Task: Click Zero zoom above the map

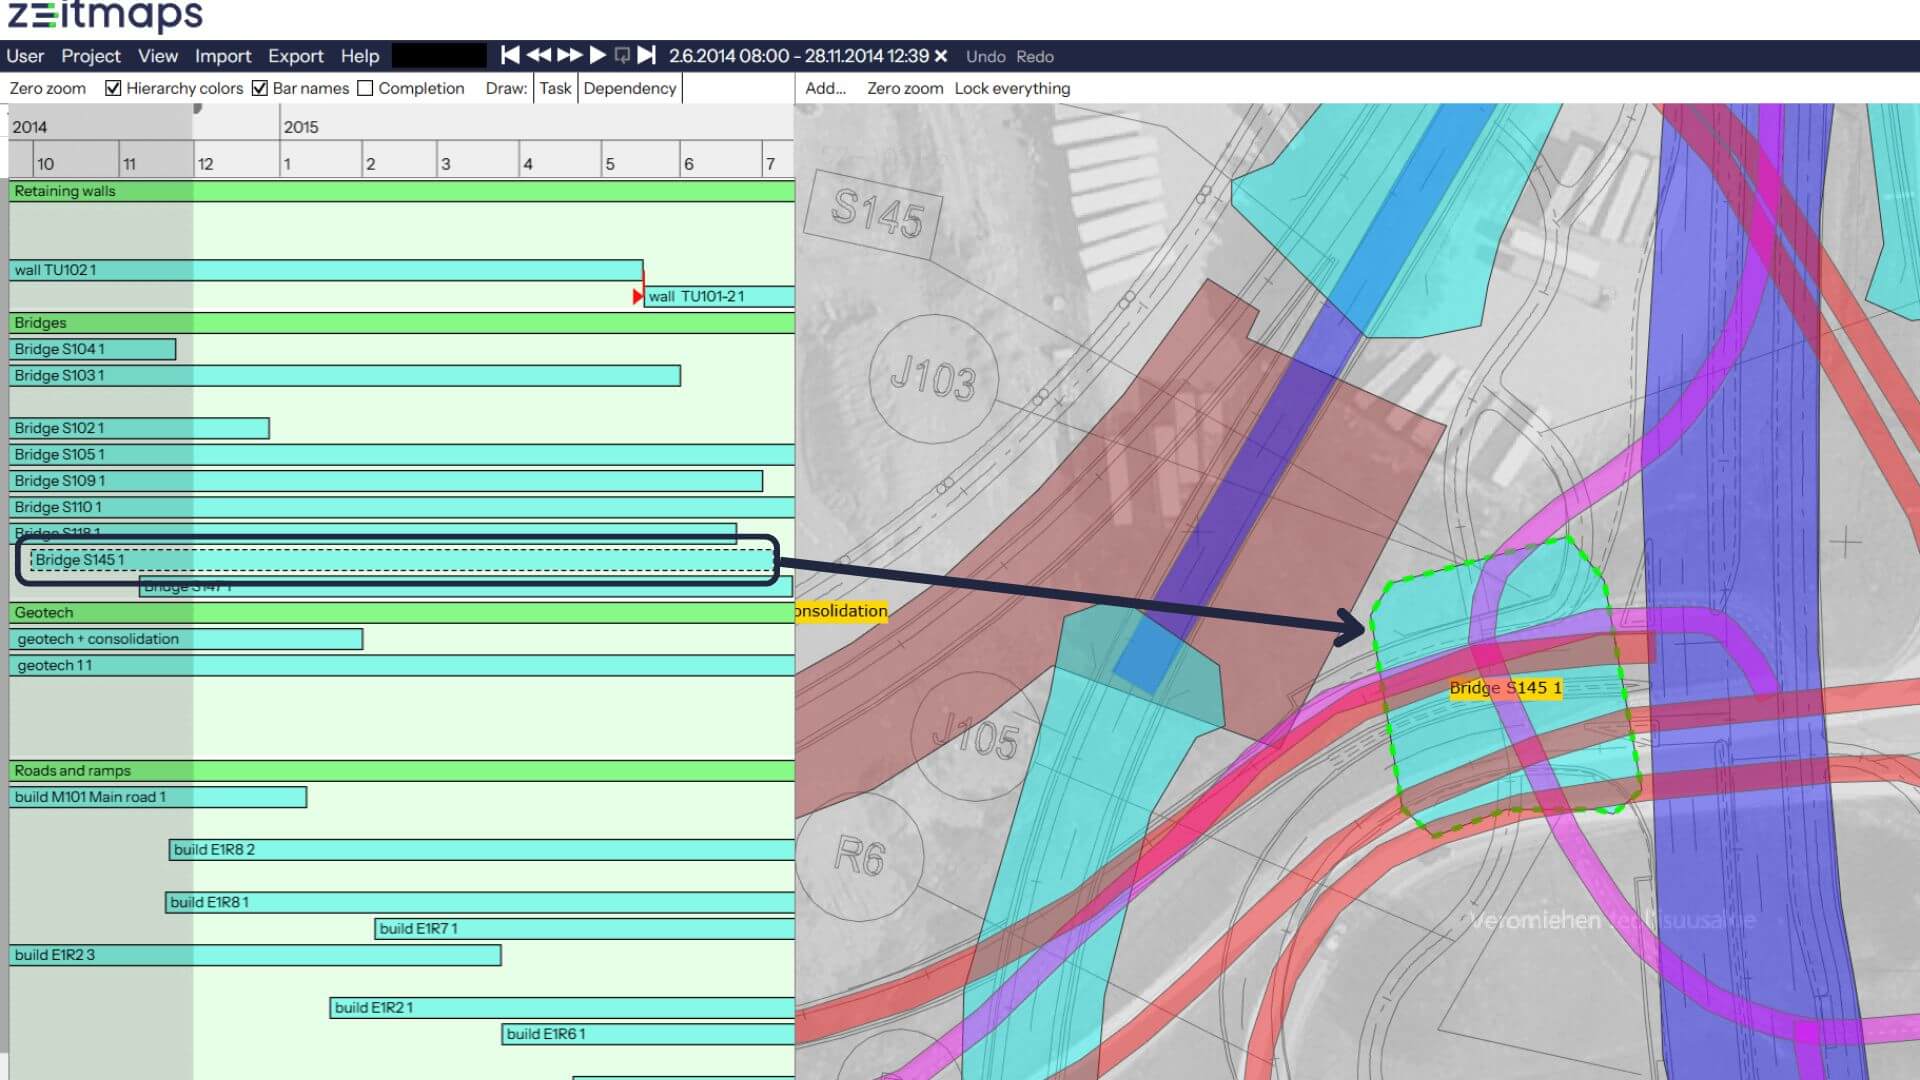Action: coord(905,88)
